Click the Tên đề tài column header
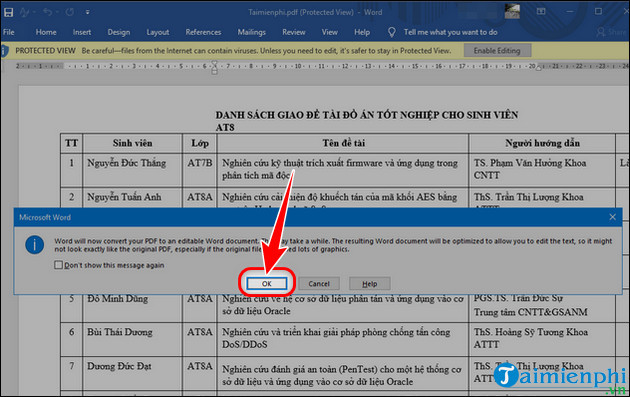630x397 pixels. pyautogui.click(x=344, y=143)
